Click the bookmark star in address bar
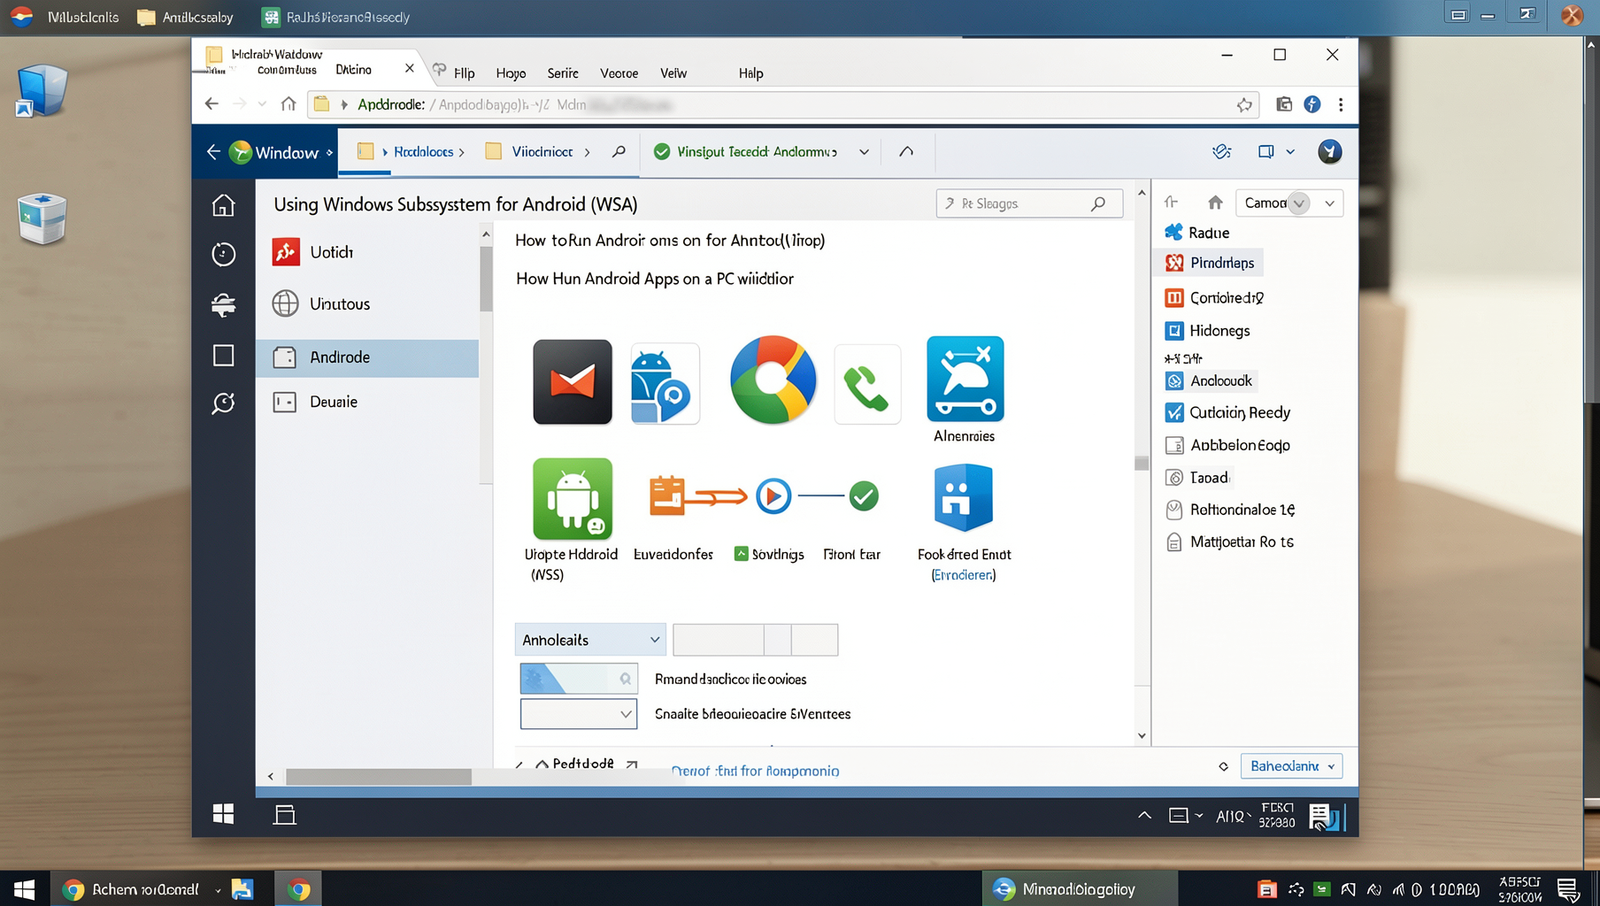 1244,104
